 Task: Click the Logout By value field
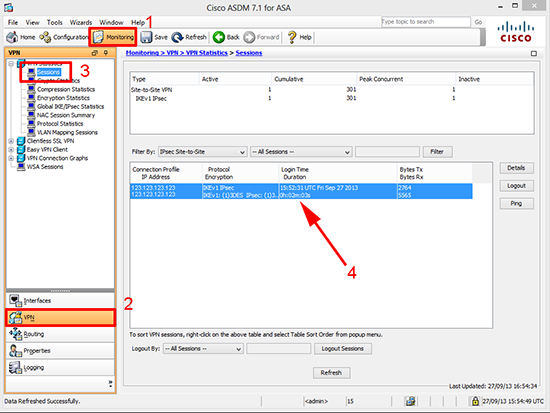point(278,349)
